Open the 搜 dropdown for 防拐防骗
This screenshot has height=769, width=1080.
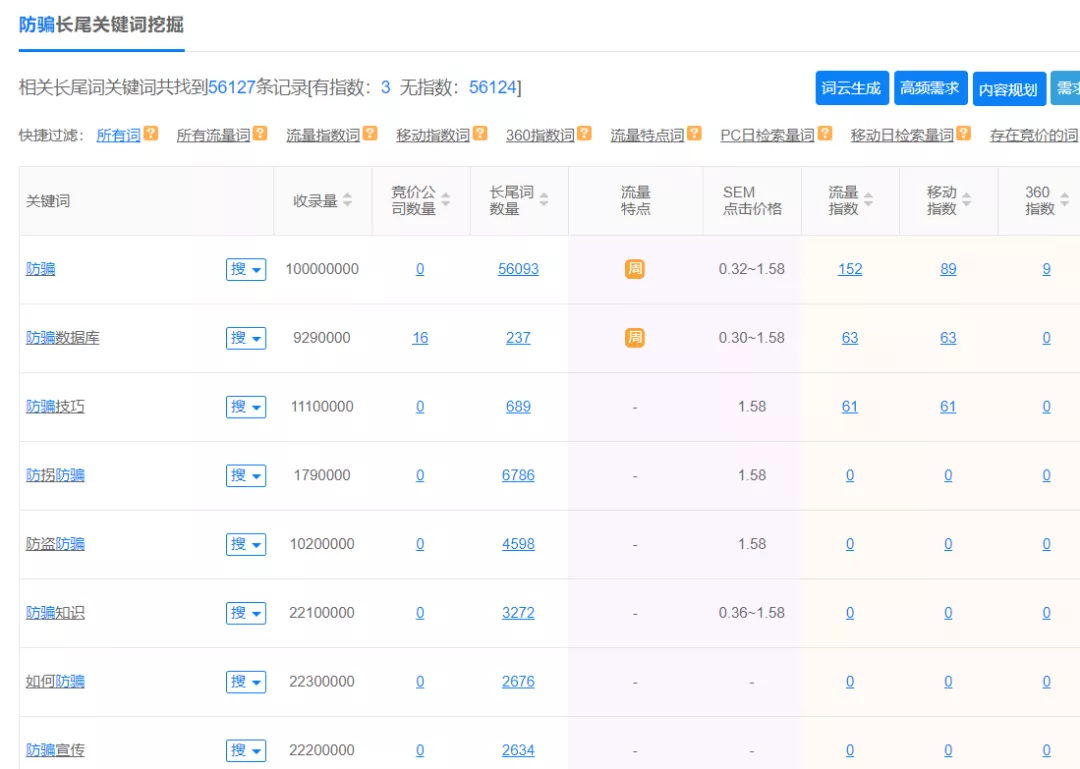(x=246, y=475)
